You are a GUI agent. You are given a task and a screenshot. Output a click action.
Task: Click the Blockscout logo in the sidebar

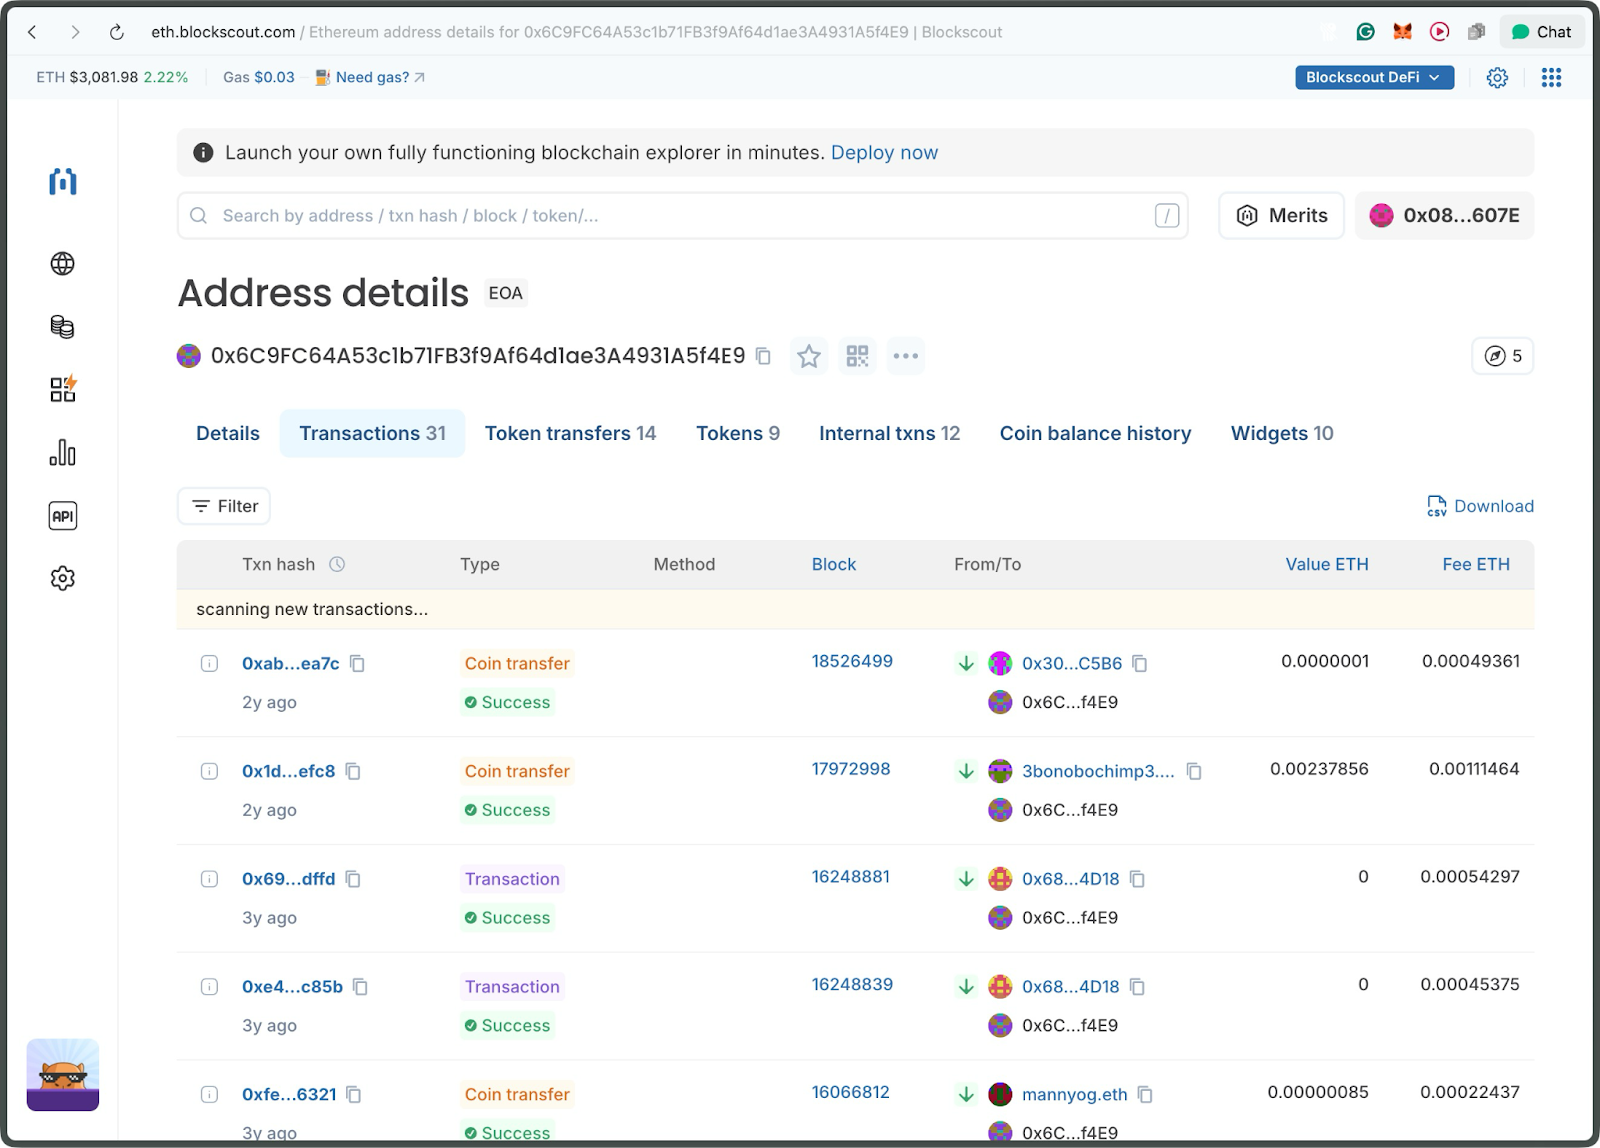pyautogui.click(x=62, y=182)
